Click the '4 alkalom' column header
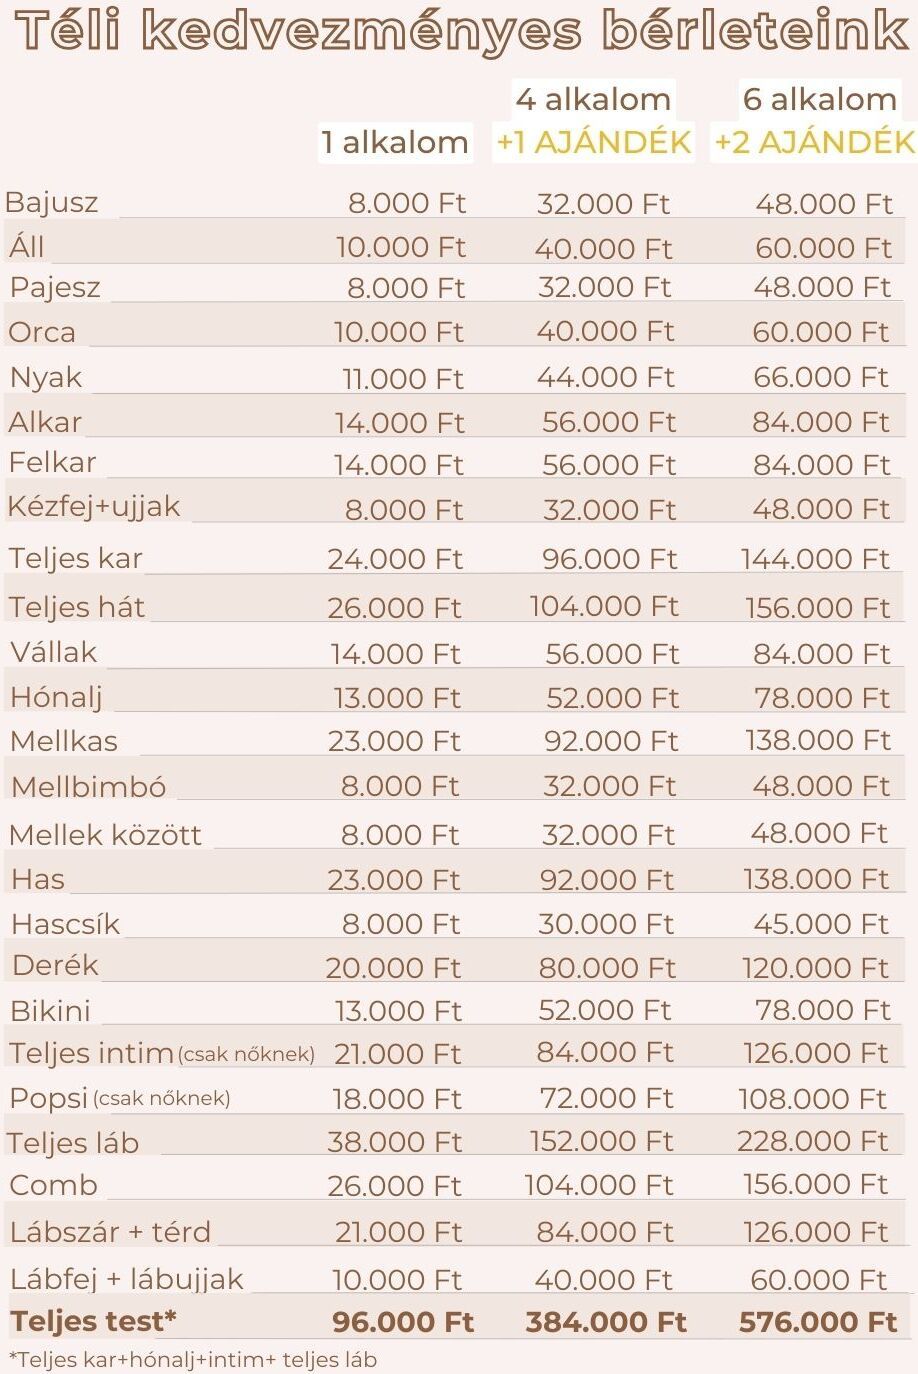This screenshot has width=918, height=1374. [x=593, y=100]
